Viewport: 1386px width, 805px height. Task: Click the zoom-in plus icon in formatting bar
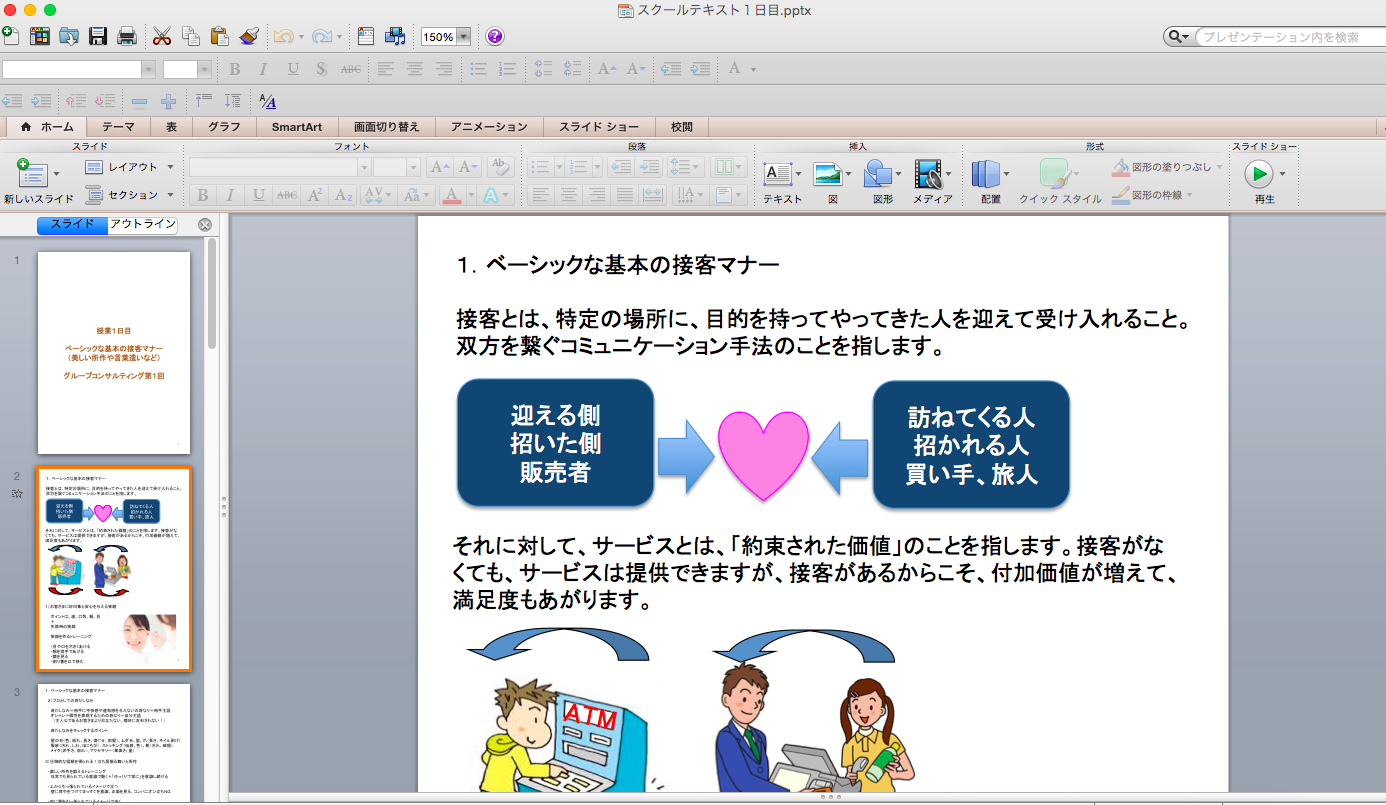[168, 101]
